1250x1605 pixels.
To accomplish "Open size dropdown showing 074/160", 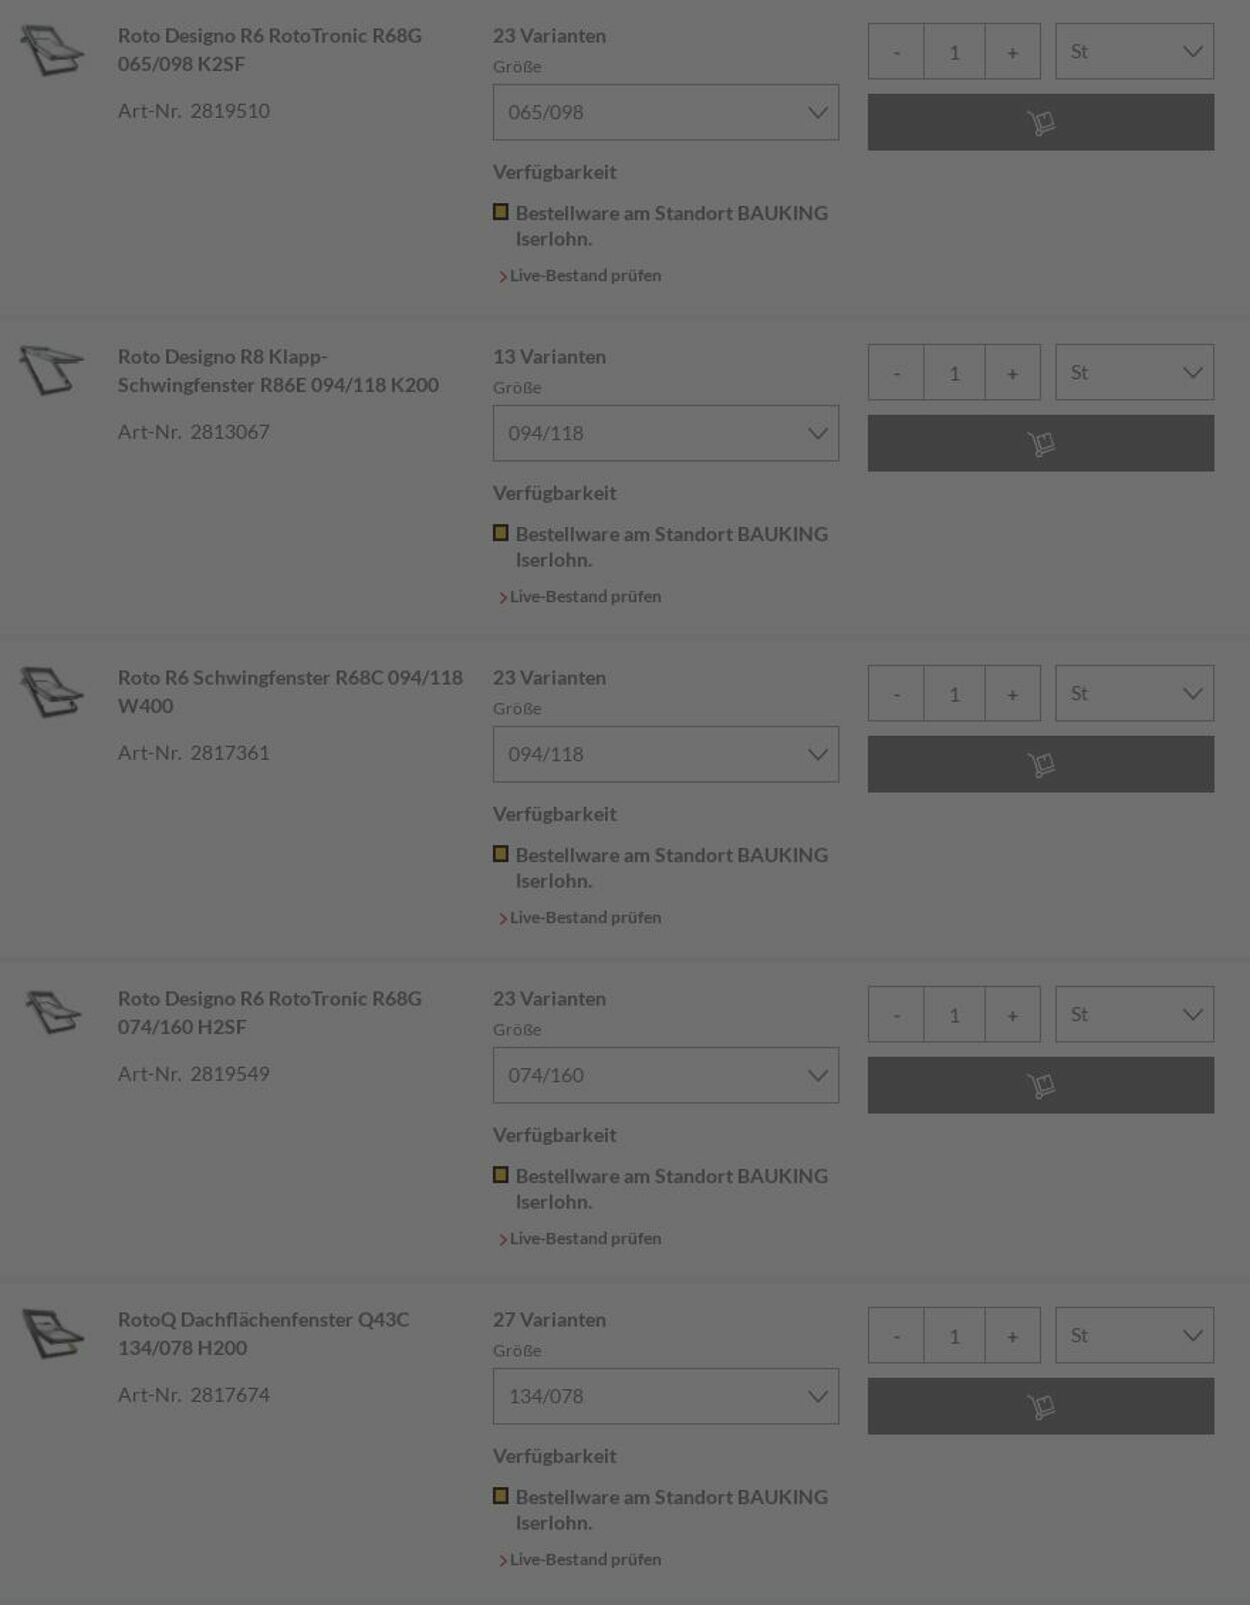I will click(665, 1075).
